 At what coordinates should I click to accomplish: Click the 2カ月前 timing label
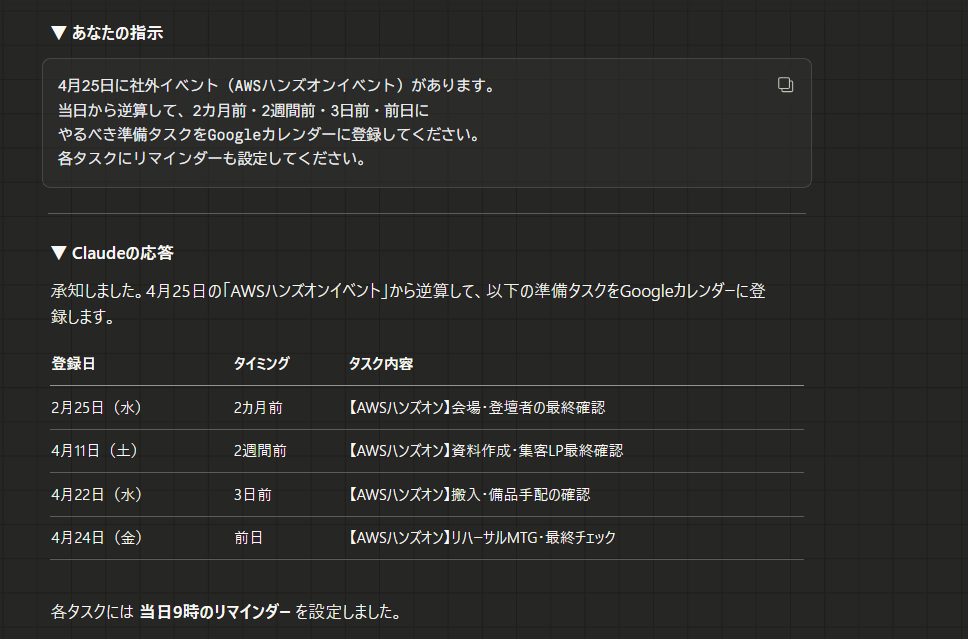click(x=258, y=407)
